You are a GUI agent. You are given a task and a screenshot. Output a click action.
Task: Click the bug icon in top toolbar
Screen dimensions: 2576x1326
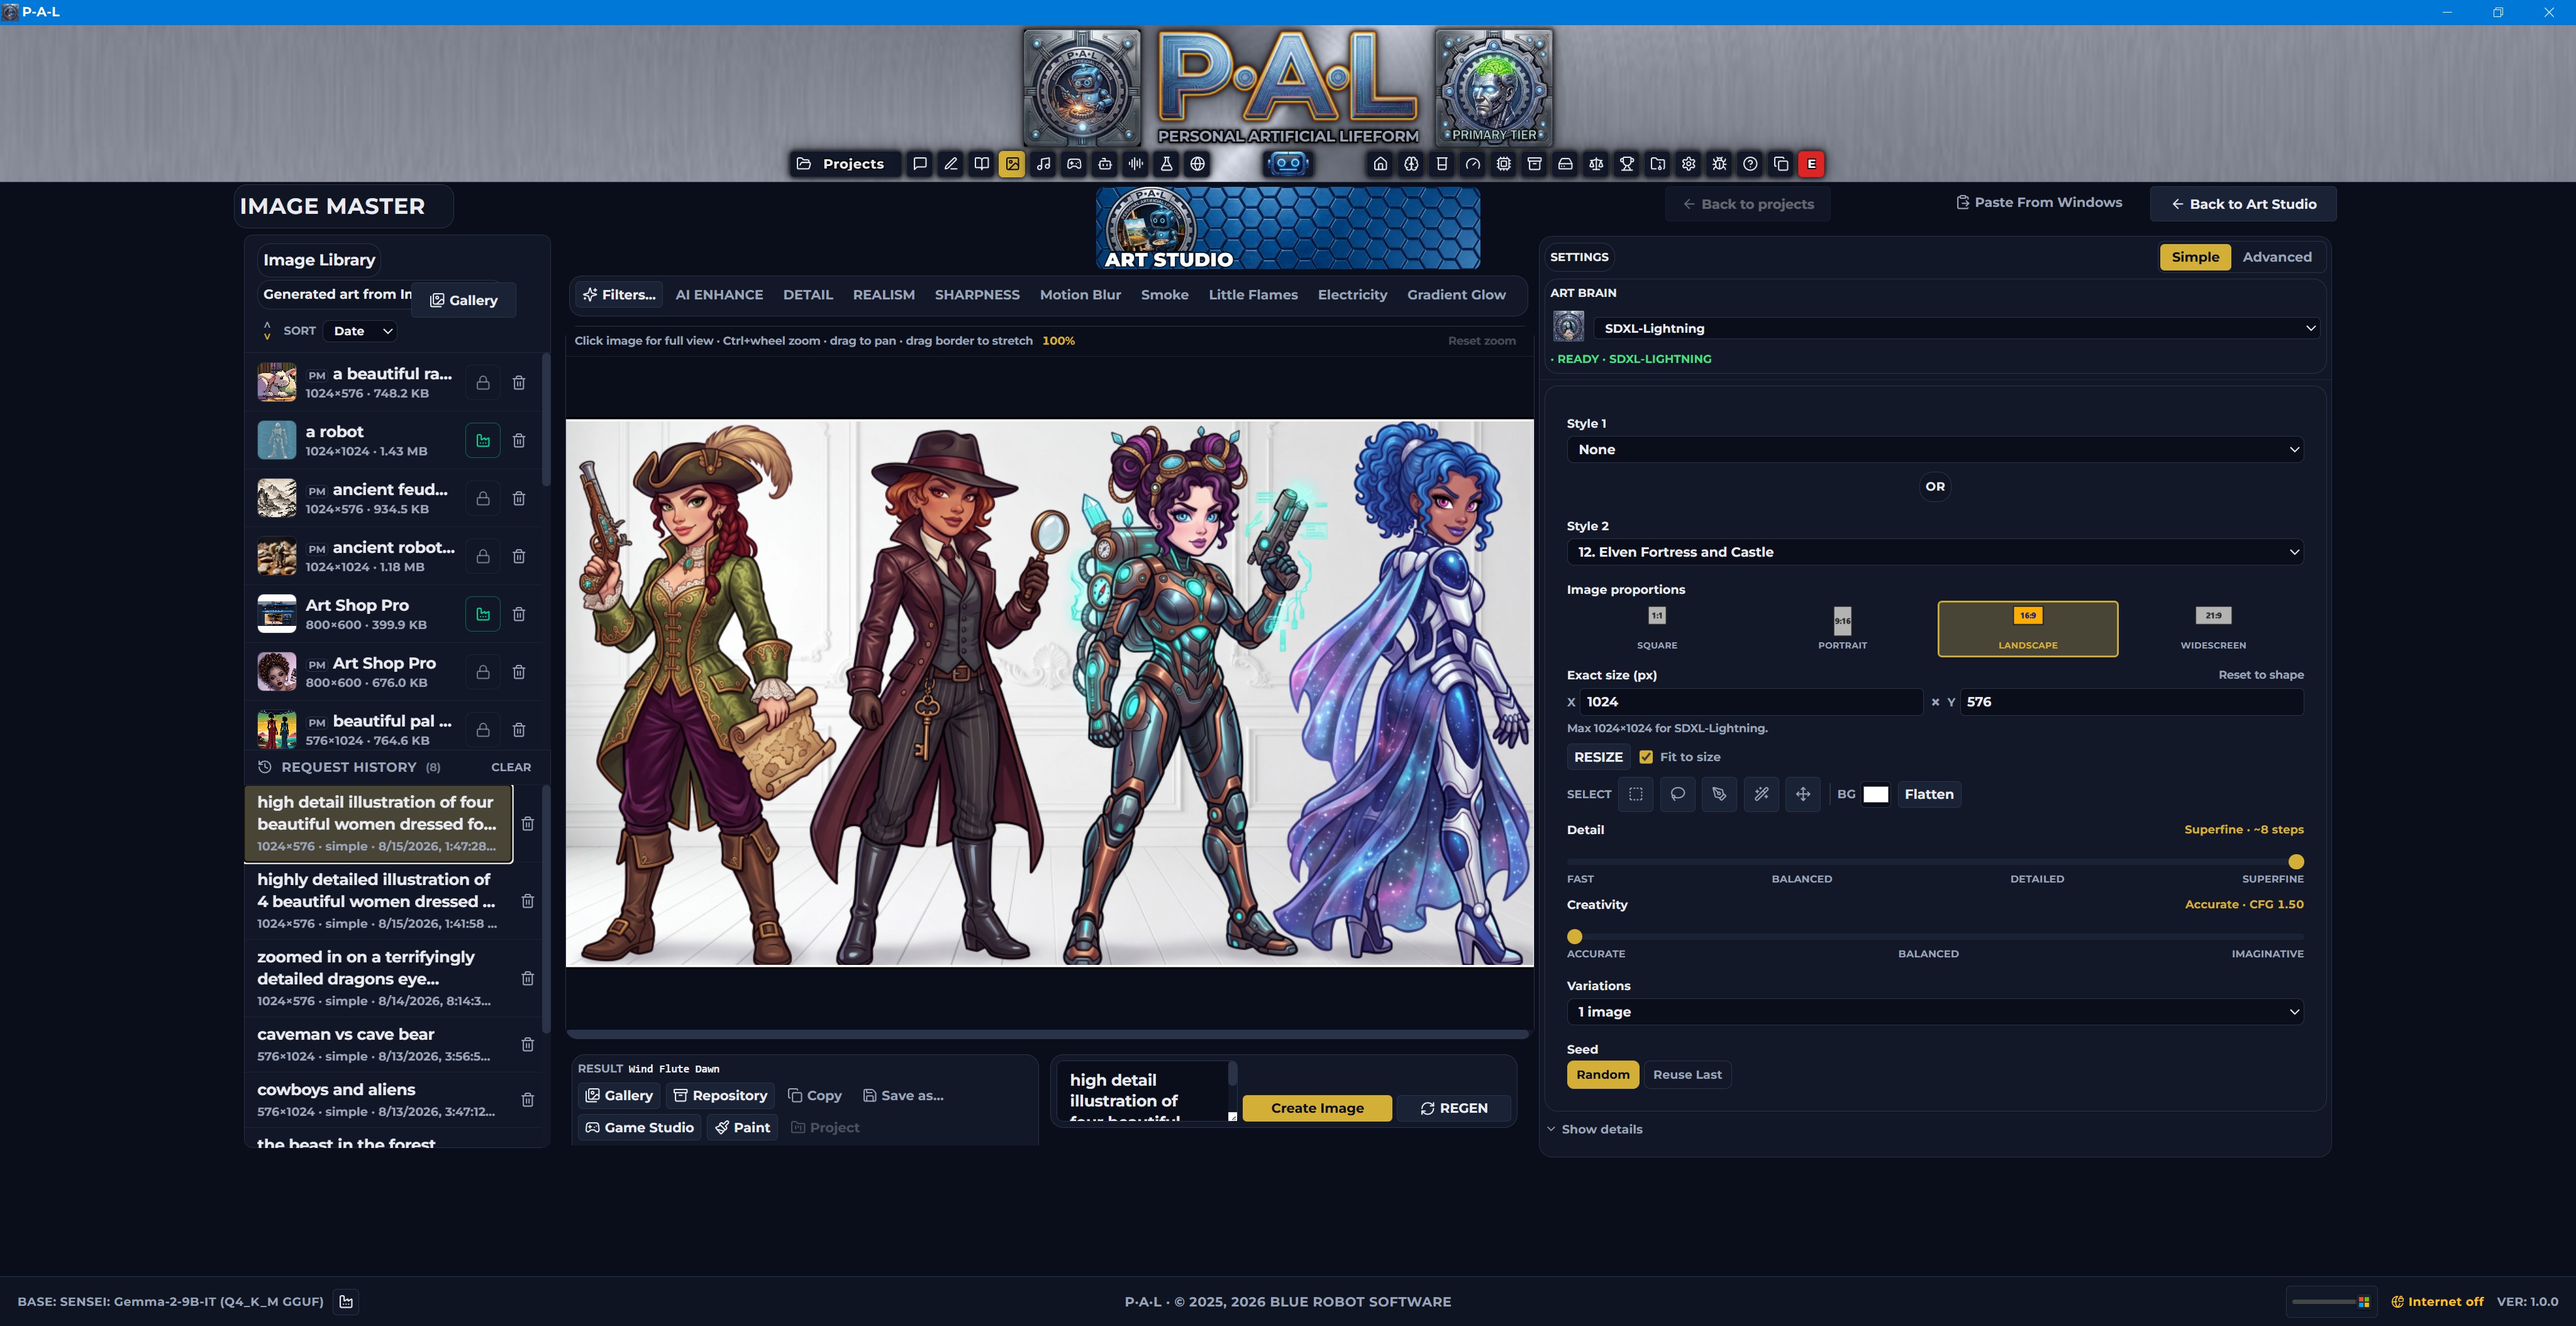pos(1719,164)
